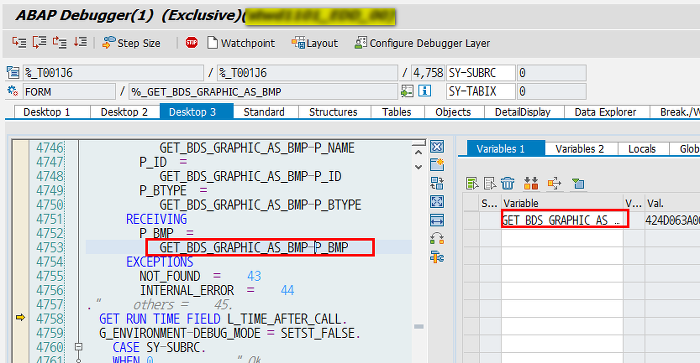Click the SY-TABIX value field
This screenshot has height=363, width=700.
point(551,92)
